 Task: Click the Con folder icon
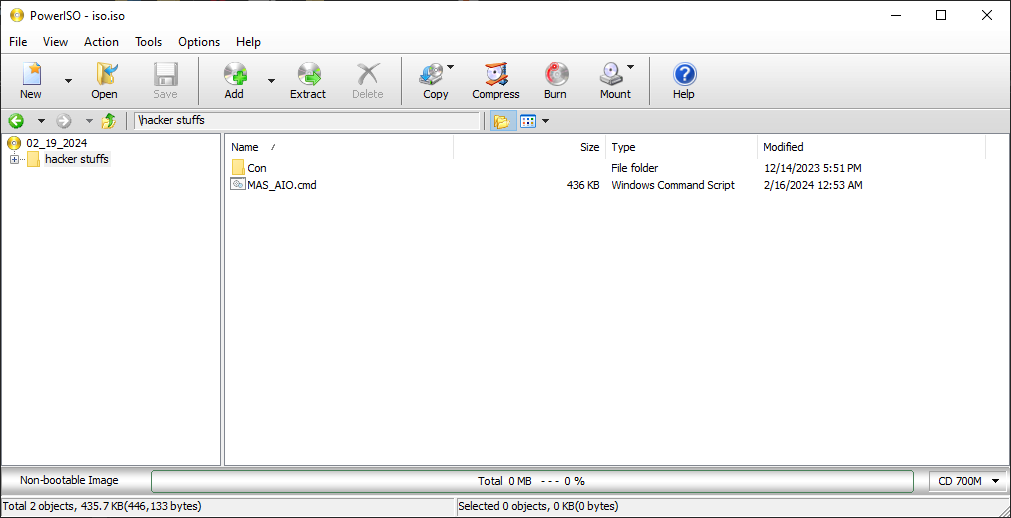pyautogui.click(x=239, y=168)
